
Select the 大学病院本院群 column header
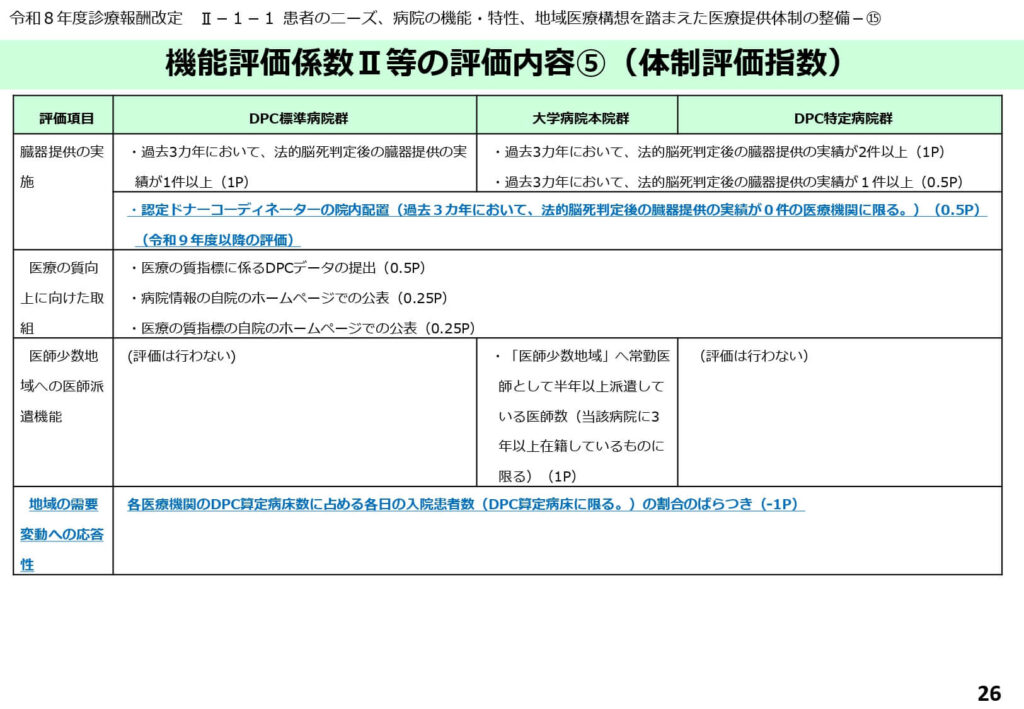[576, 117]
